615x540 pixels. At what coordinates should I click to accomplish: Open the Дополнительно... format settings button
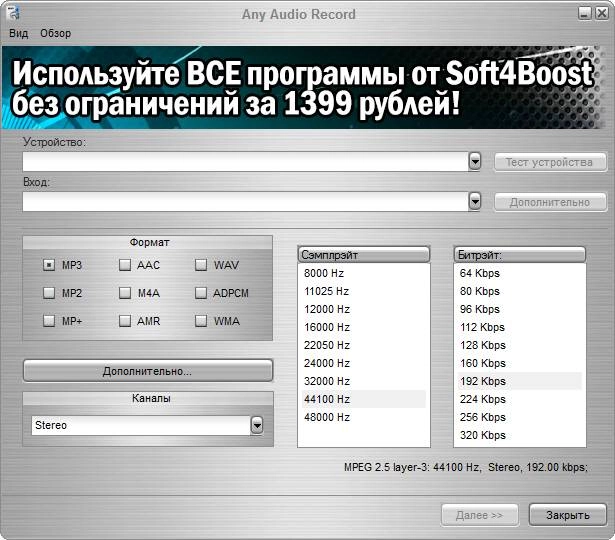(x=148, y=371)
